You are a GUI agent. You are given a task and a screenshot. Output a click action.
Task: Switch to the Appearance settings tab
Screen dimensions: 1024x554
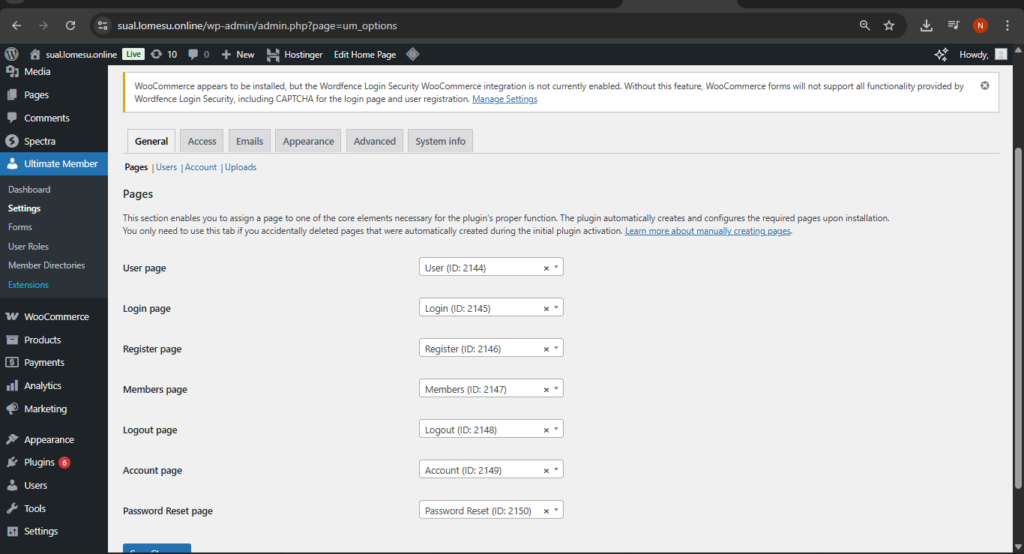[x=308, y=141]
